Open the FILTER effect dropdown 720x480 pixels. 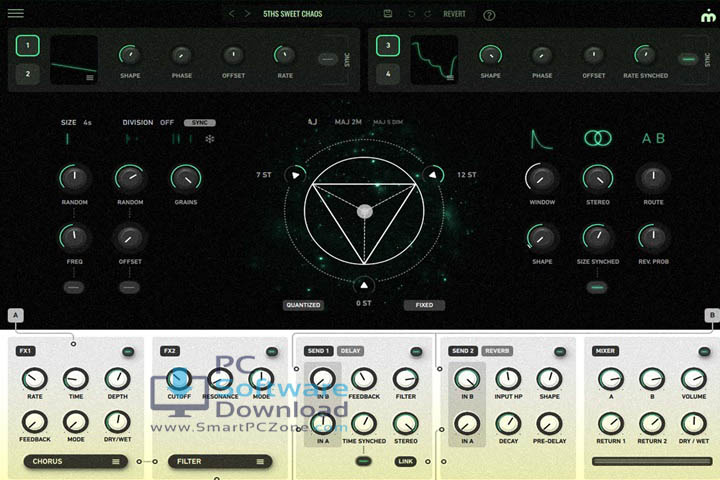point(220,462)
